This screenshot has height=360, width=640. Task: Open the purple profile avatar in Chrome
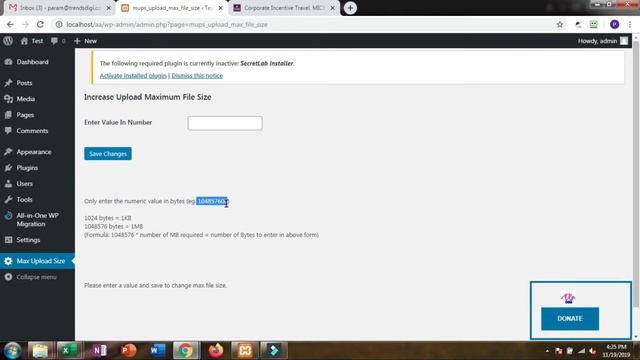click(x=614, y=24)
